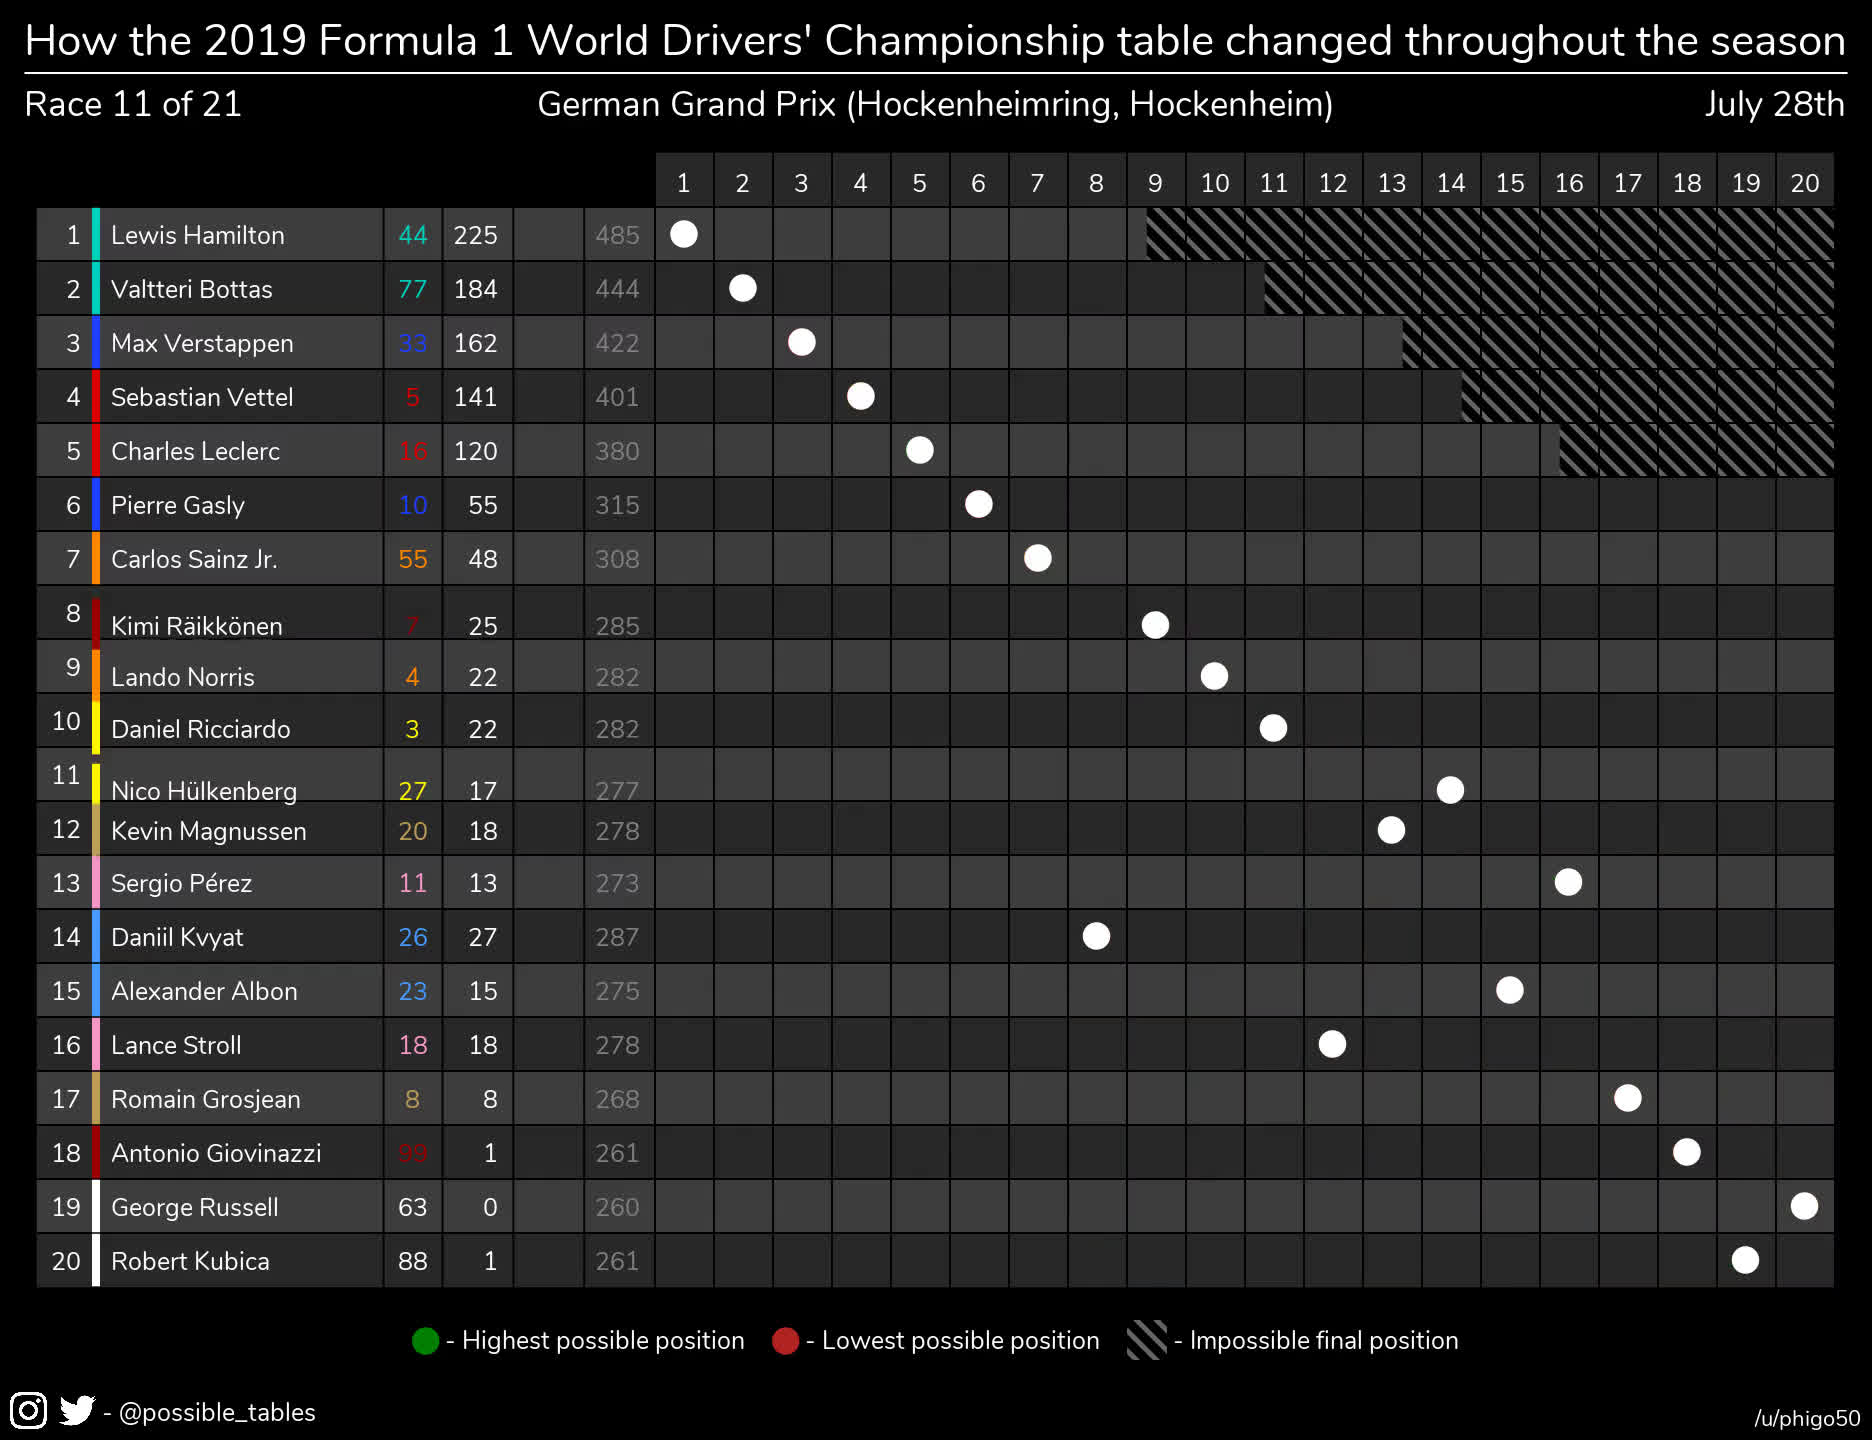
Task: Open the @possible_tables handle
Action: click(x=217, y=1412)
